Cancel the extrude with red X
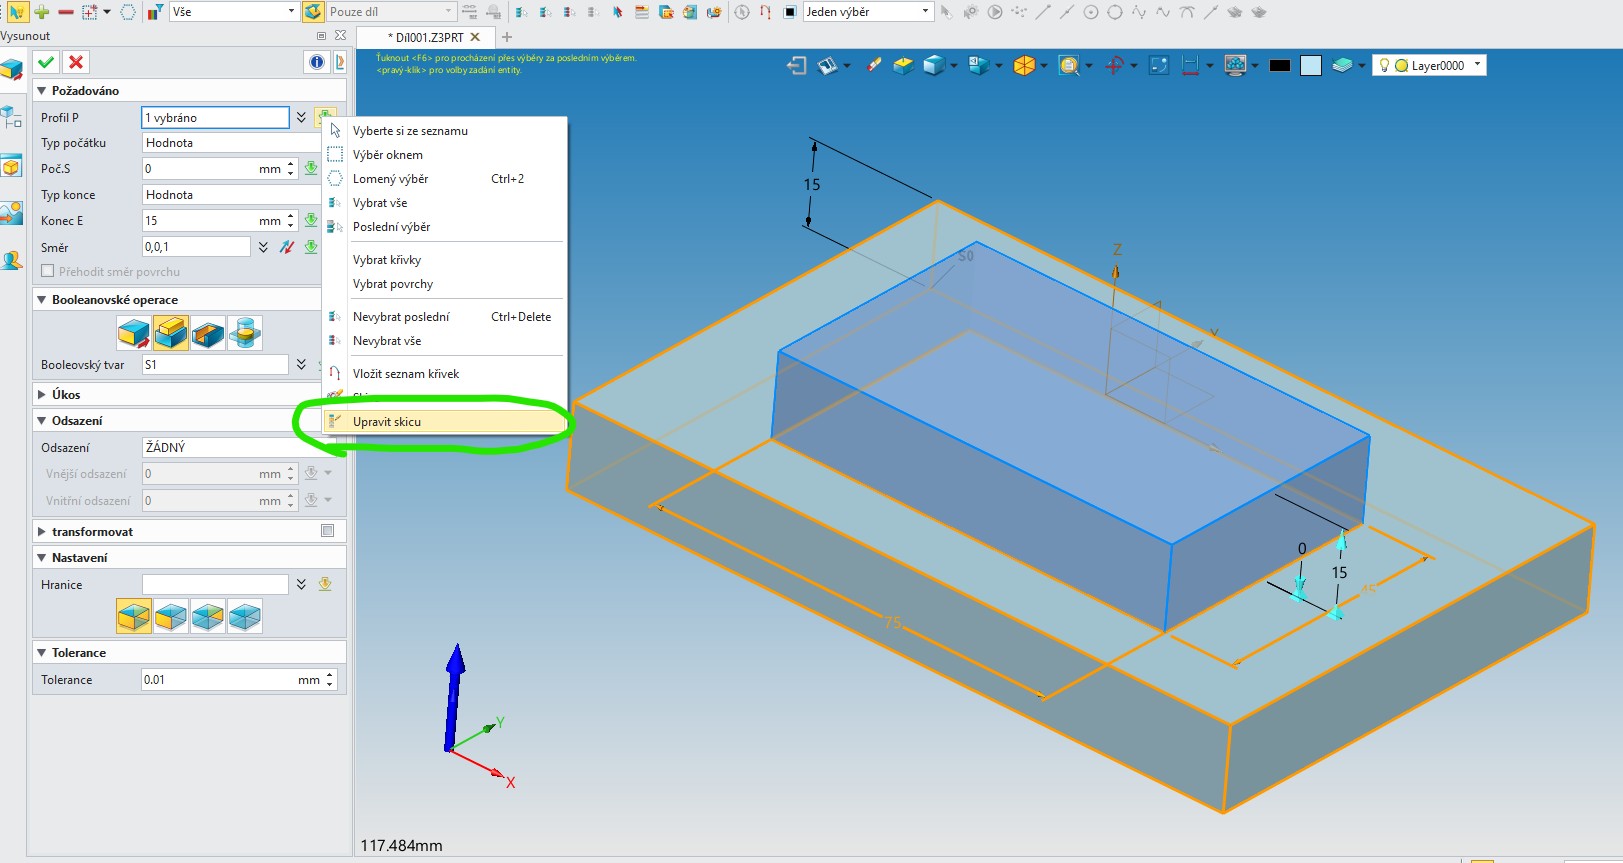This screenshot has width=1623, height=863. pos(76,62)
